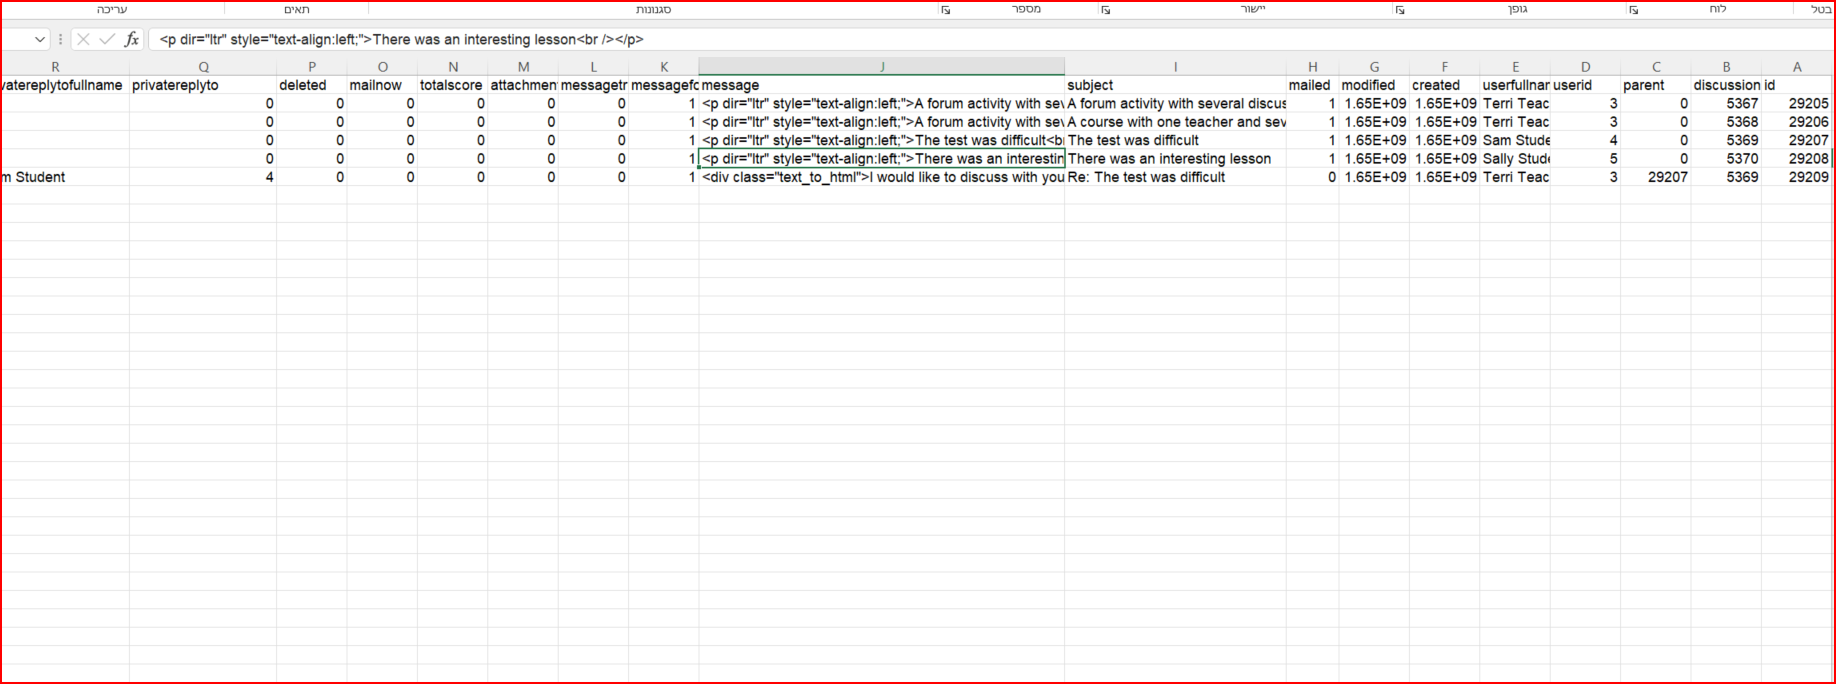The width and height of the screenshot is (1836, 684).
Task: Select the 'totalscore' header cell
Action: pyautogui.click(x=453, y=85)
